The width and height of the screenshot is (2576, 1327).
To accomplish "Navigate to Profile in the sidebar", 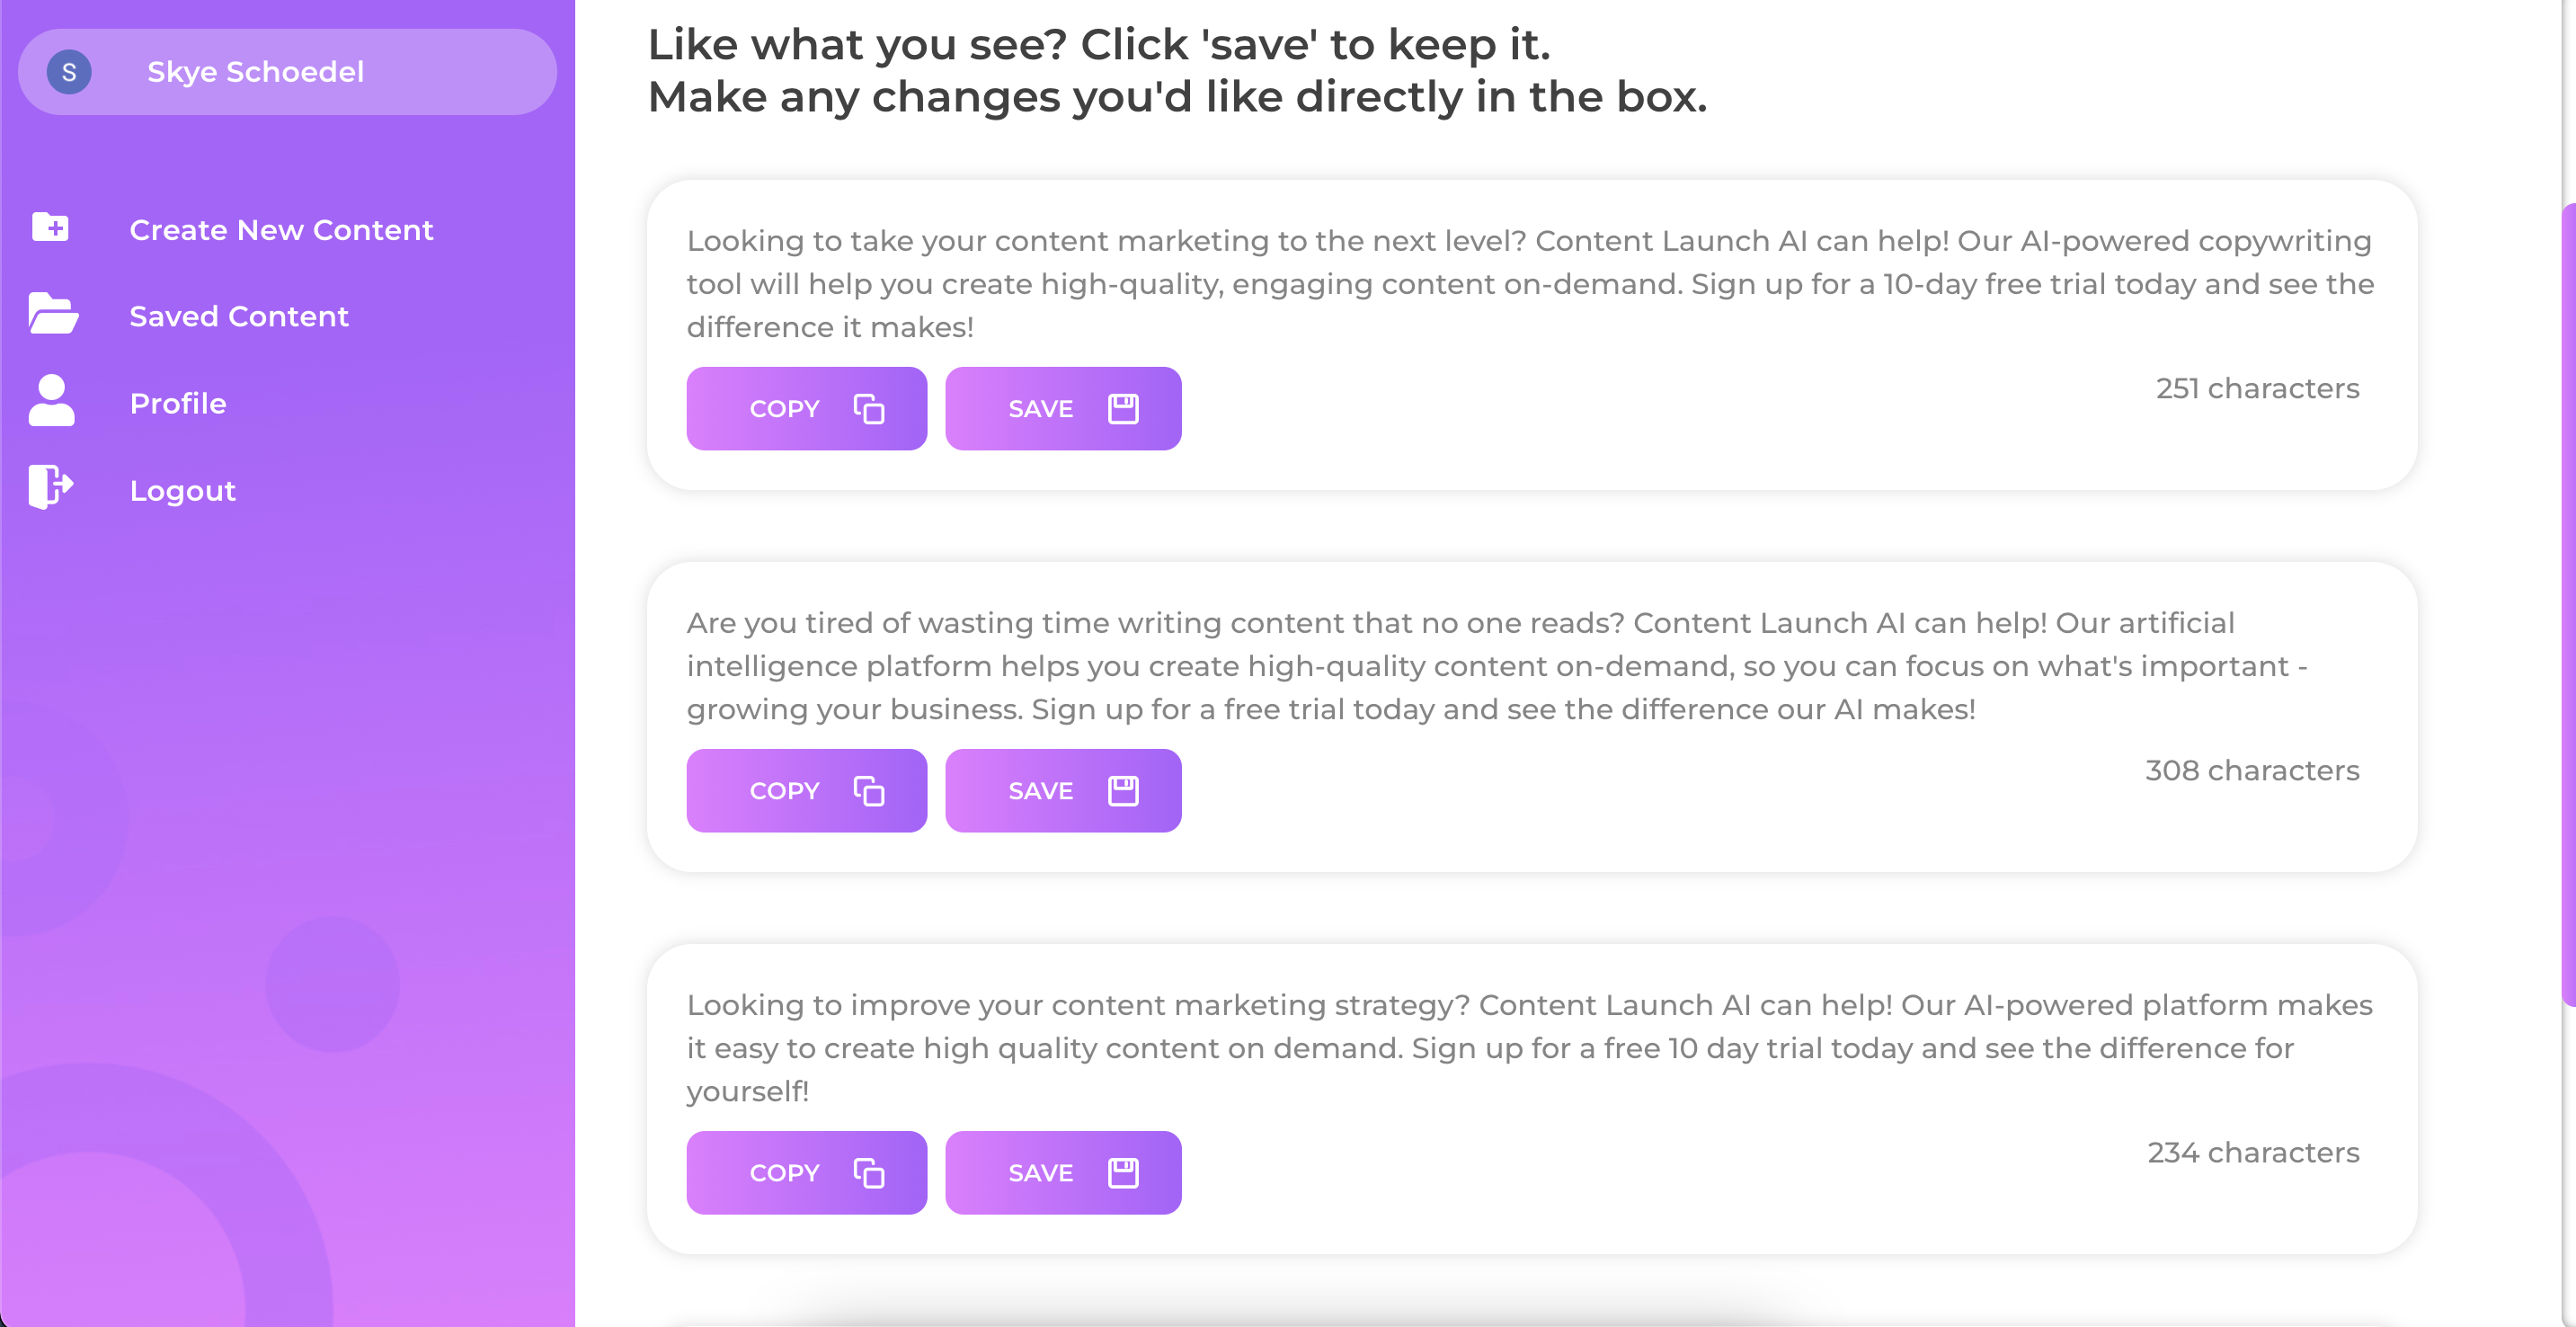I will [x=177, y=403].
